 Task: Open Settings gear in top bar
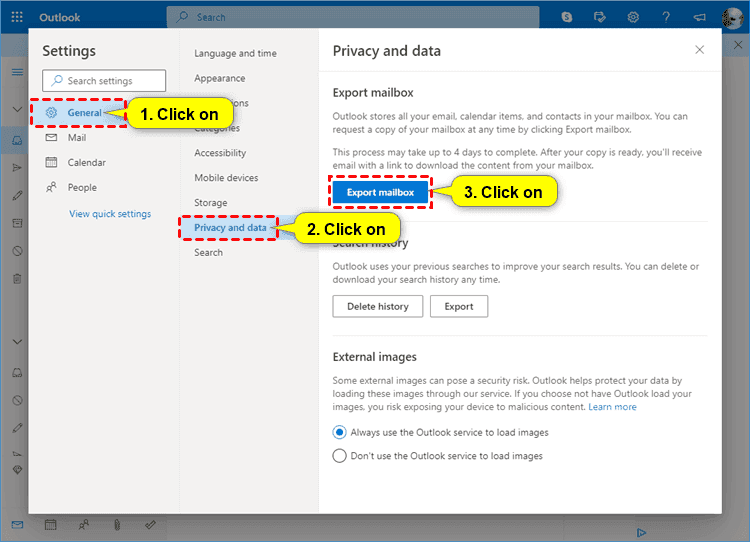click(633, 17)
